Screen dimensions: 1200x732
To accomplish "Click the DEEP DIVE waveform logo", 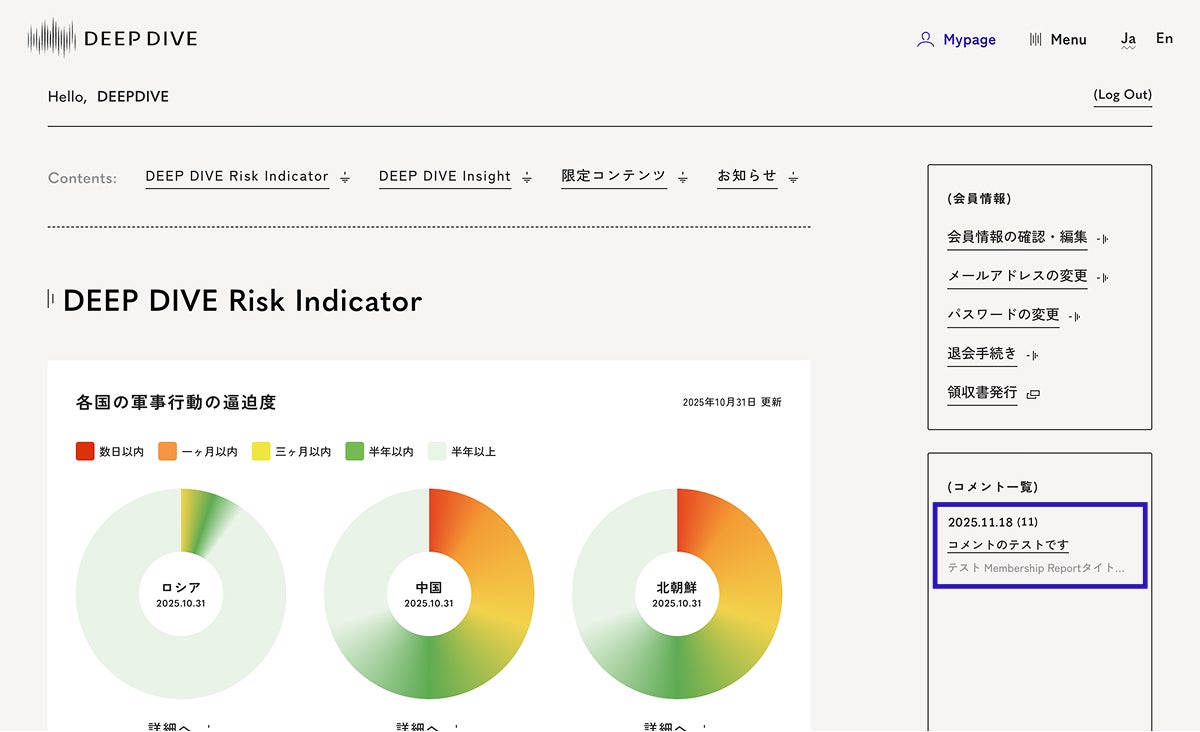I will coord(52,39).
